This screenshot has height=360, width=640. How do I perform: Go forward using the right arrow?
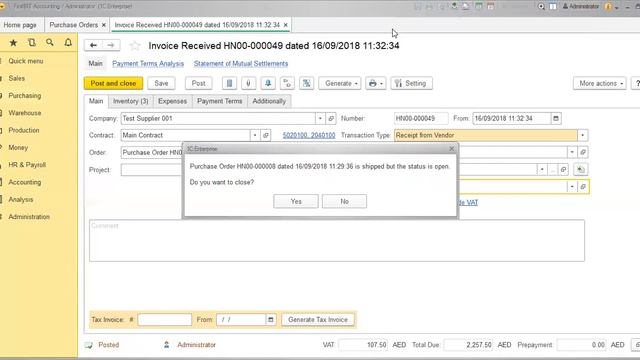(111, 45)
